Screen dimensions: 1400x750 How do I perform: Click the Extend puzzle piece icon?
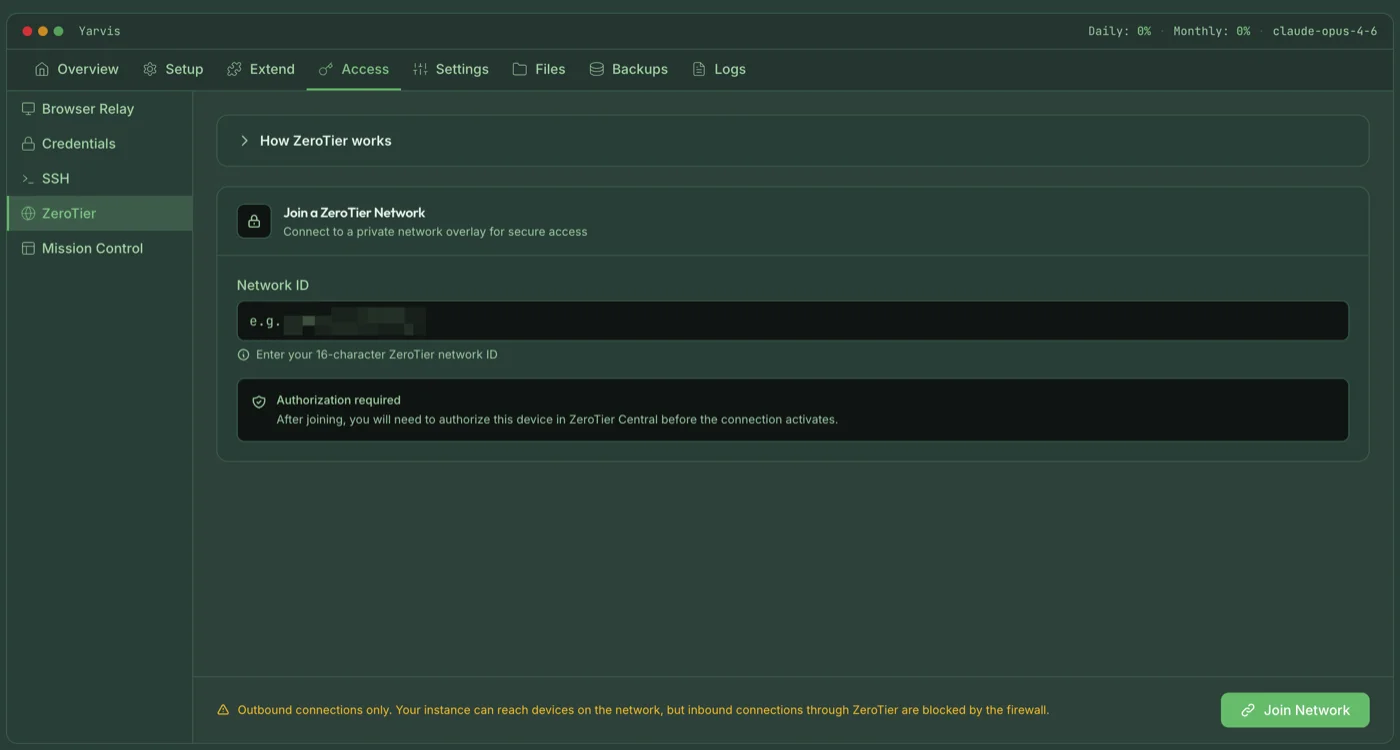(x=234, y=69)
